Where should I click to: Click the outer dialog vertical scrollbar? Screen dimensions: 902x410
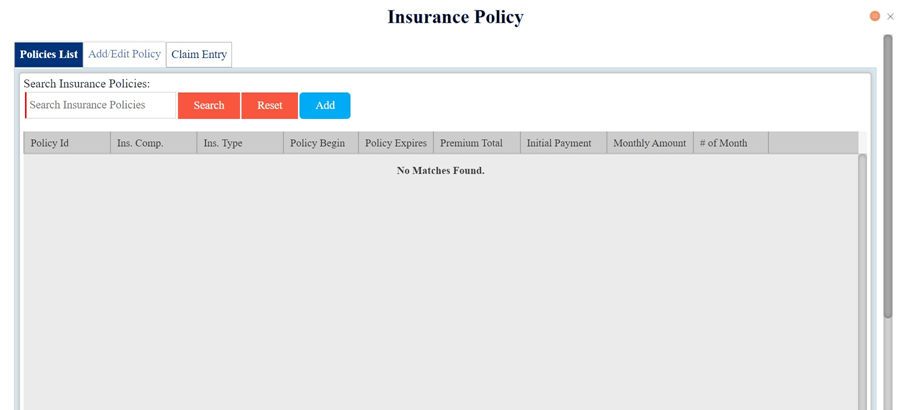(887, 180)
